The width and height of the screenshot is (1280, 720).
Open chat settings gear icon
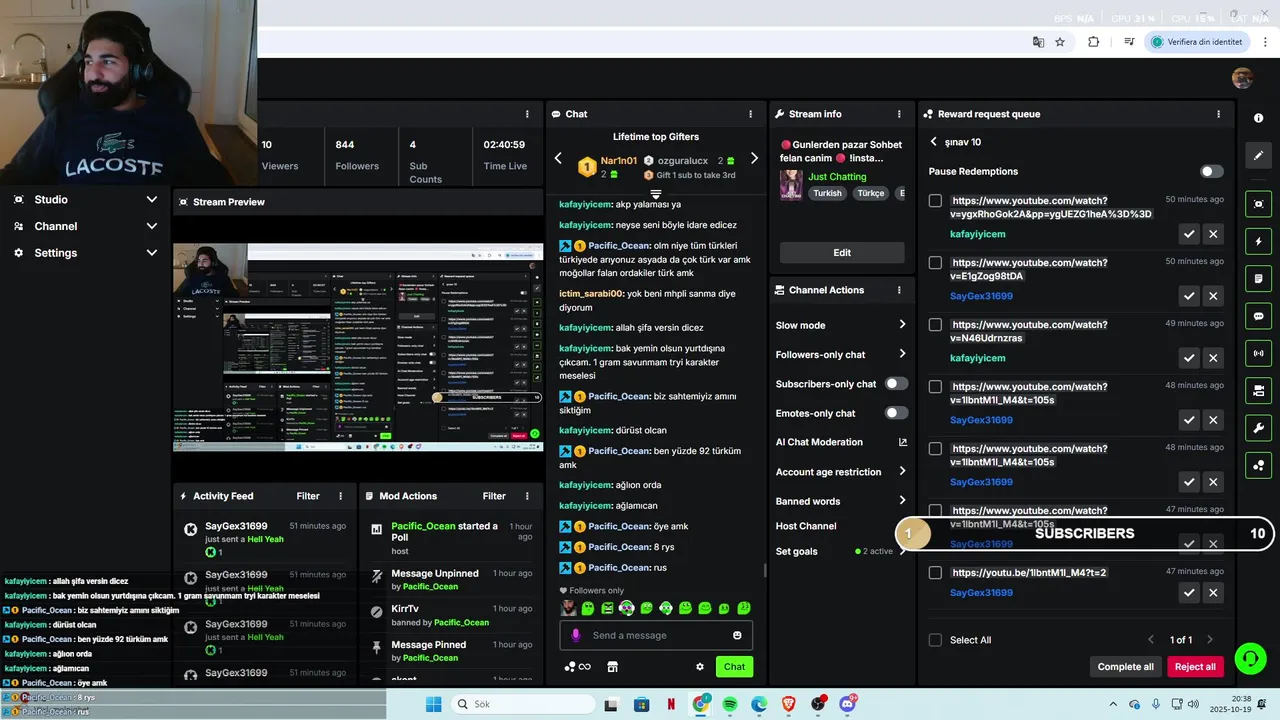coord(700,667)
